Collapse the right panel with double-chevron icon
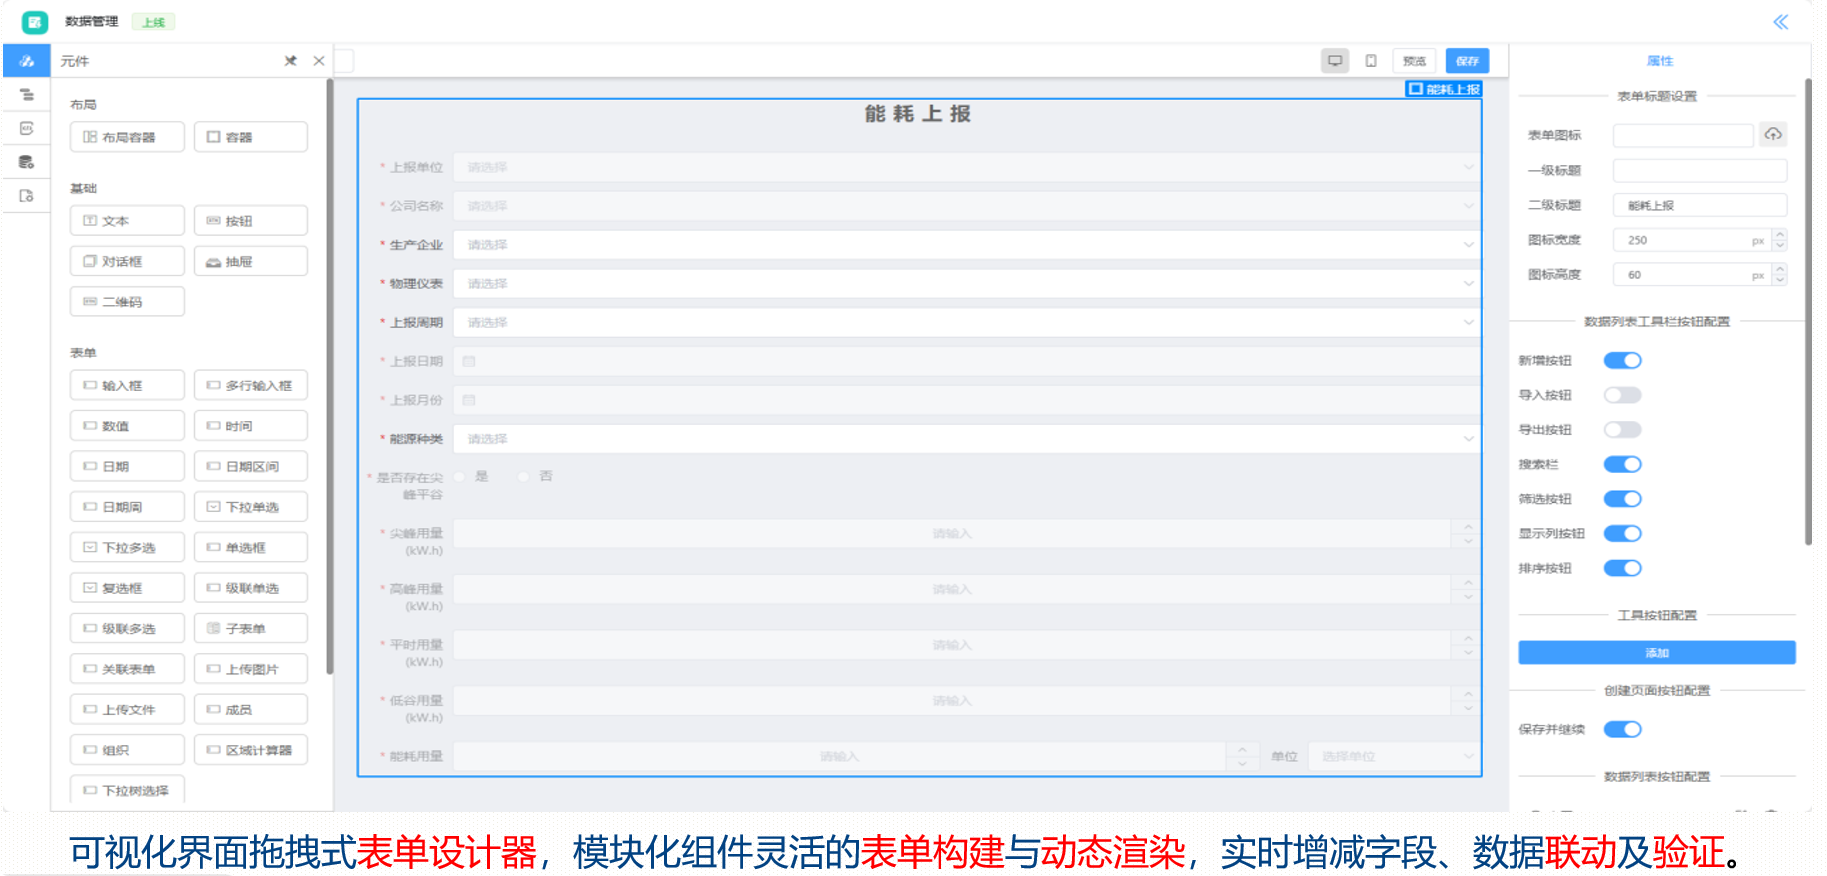The height and width of the screenshot is (876, 1827). [1781, 22]
